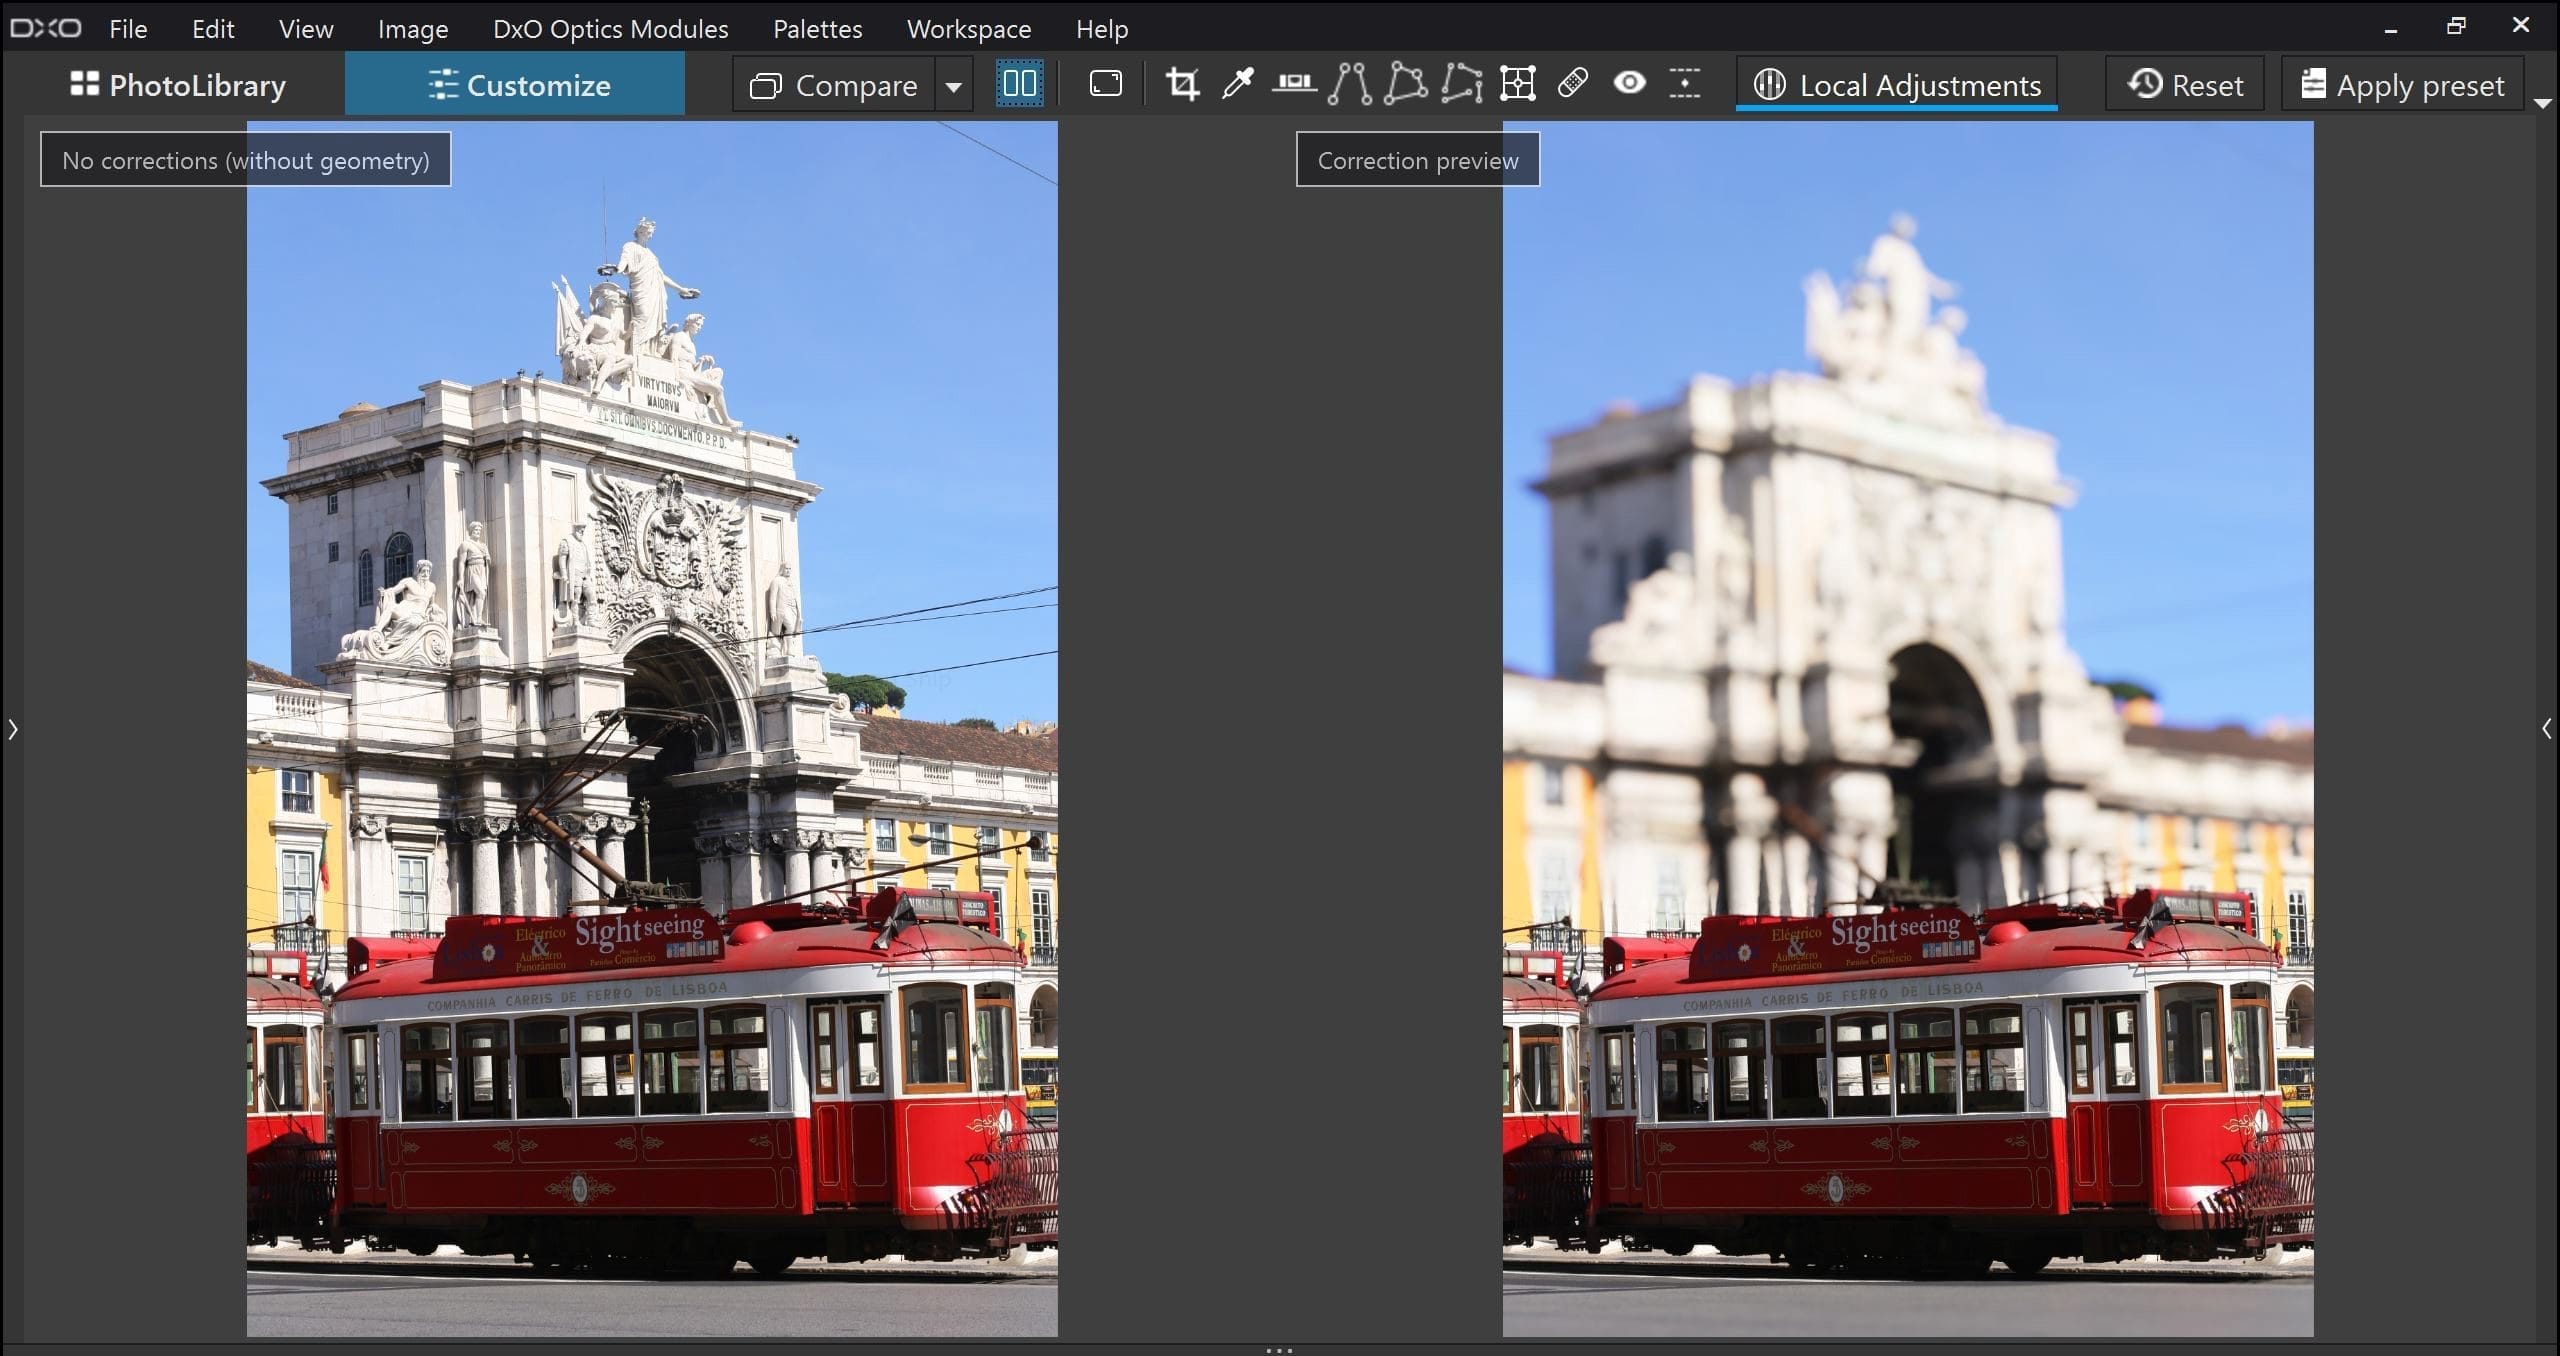
Task: Toggle the red-eye correction tool
Action: point(1629,84)
